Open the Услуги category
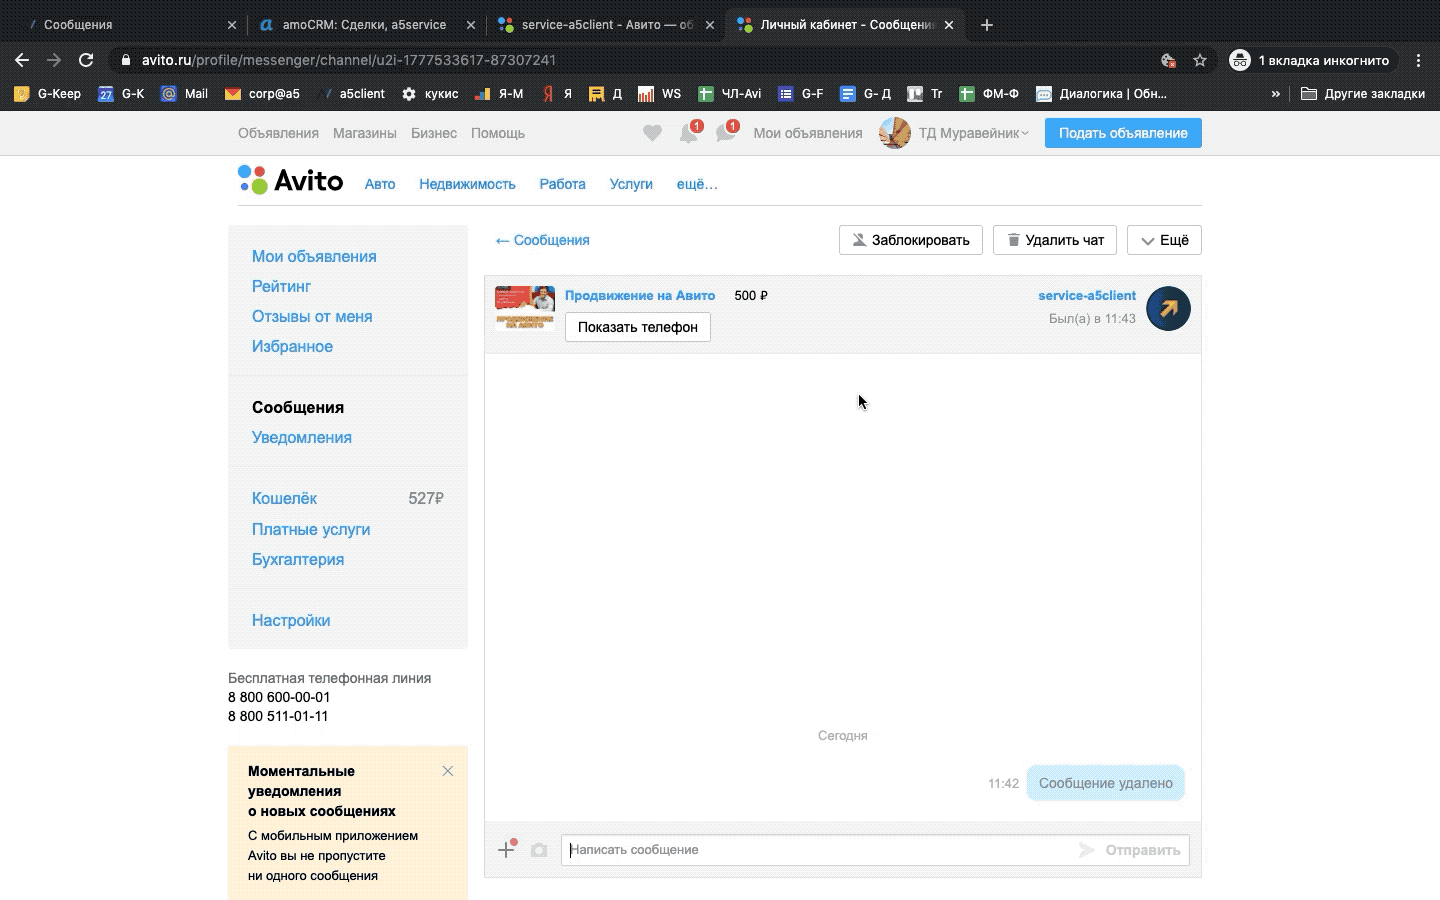This screenshot has height=900, width=1440. click(631, 184)
